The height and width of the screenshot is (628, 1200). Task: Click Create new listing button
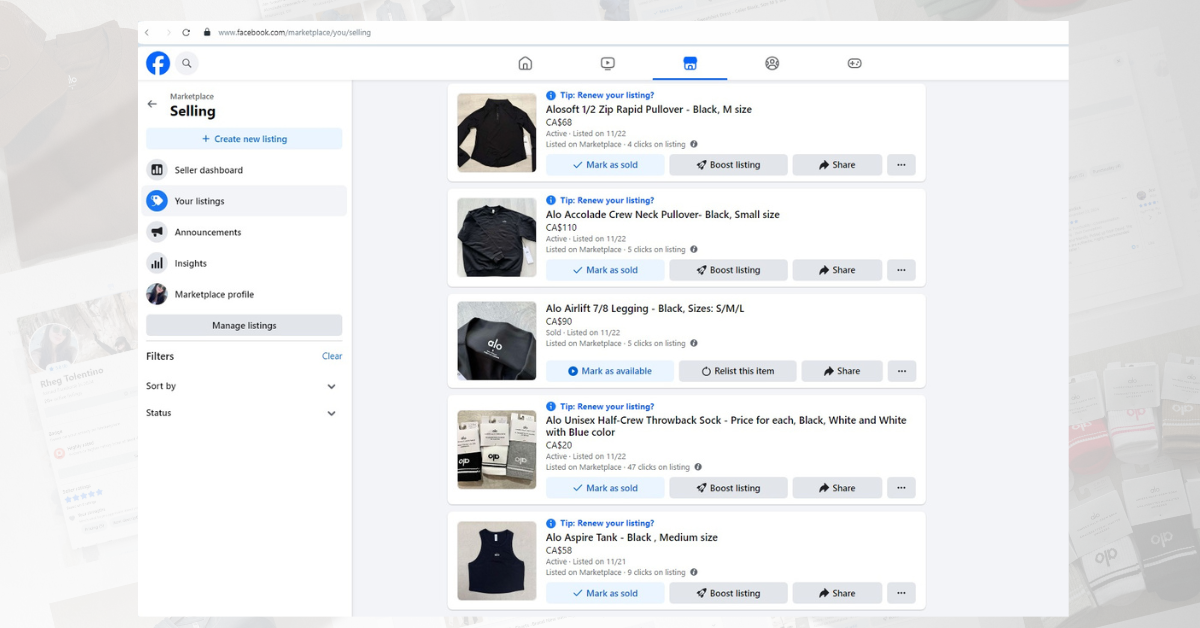point(244,139)
